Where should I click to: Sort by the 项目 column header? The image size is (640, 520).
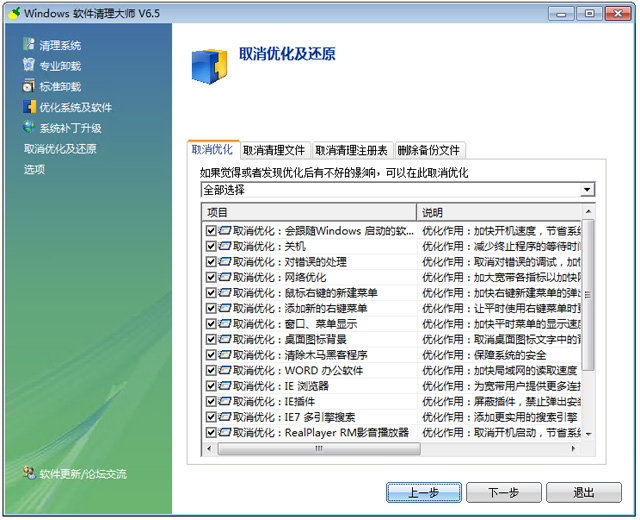tap(309, 212)
